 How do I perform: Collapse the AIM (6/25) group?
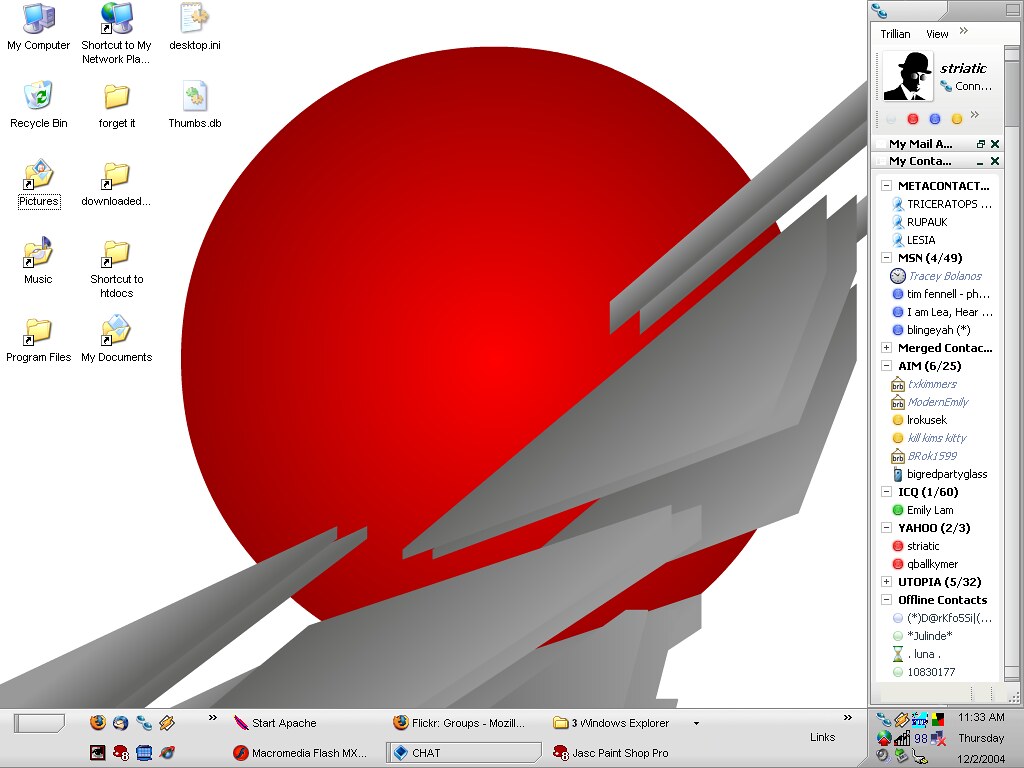(x=886, y=366)
